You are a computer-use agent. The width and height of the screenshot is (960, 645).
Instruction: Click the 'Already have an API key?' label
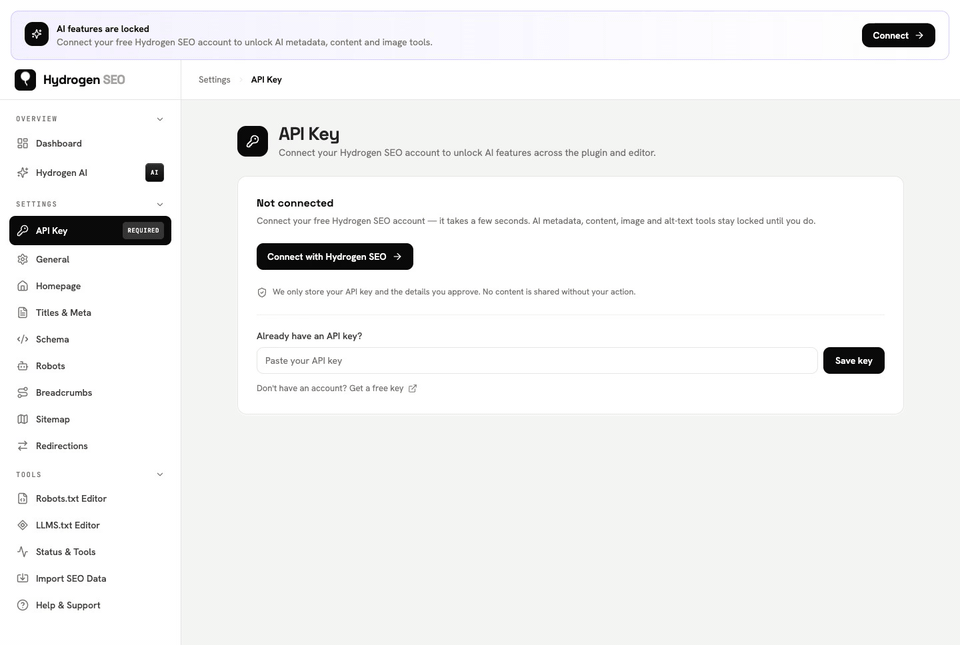coord(309,336)
